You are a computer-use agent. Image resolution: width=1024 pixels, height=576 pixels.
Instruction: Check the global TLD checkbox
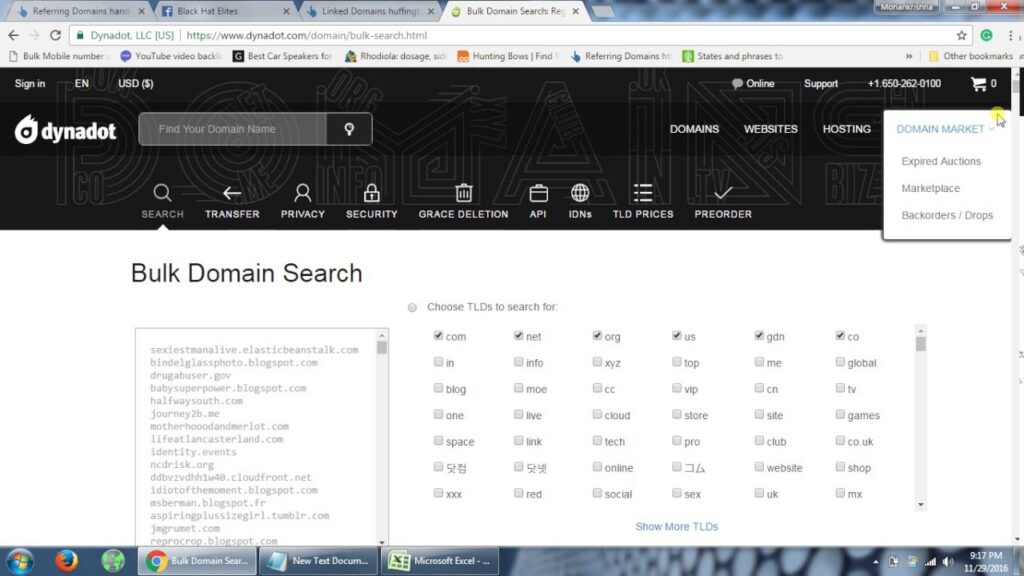tap(840, 362)
